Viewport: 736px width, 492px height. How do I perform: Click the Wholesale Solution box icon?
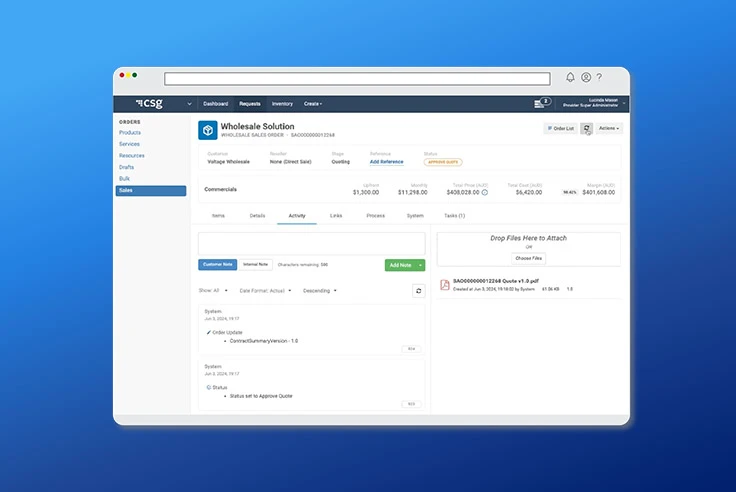[x=207, y=131]
